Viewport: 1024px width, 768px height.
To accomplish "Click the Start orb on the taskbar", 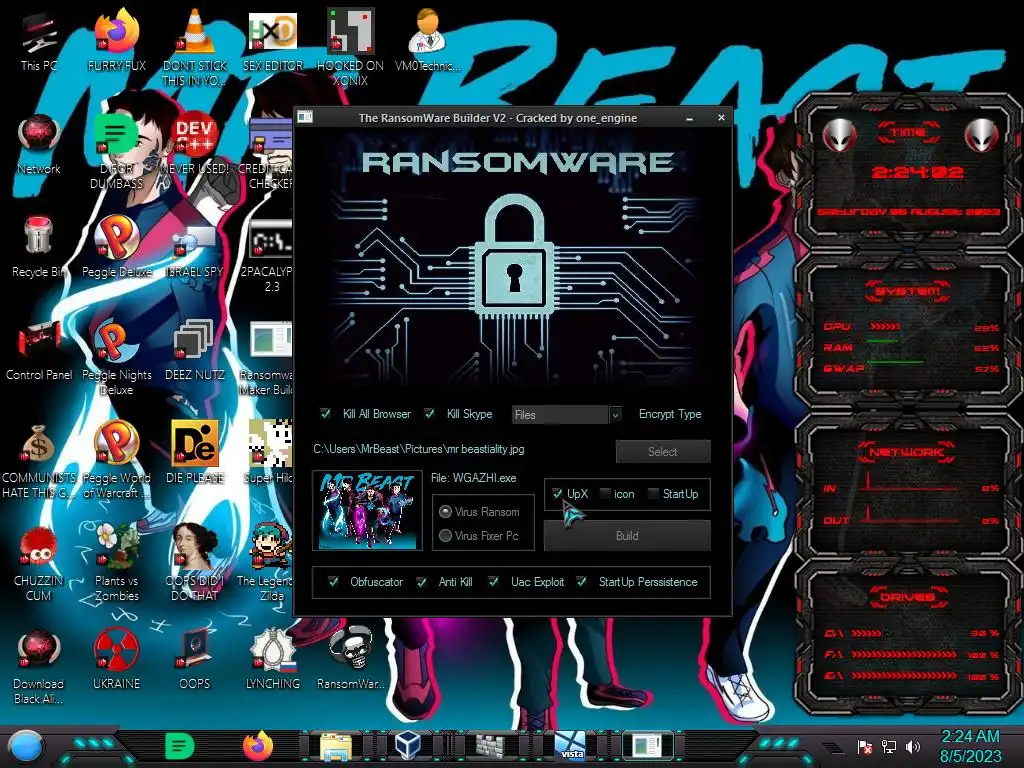I will tap(26, 747).
